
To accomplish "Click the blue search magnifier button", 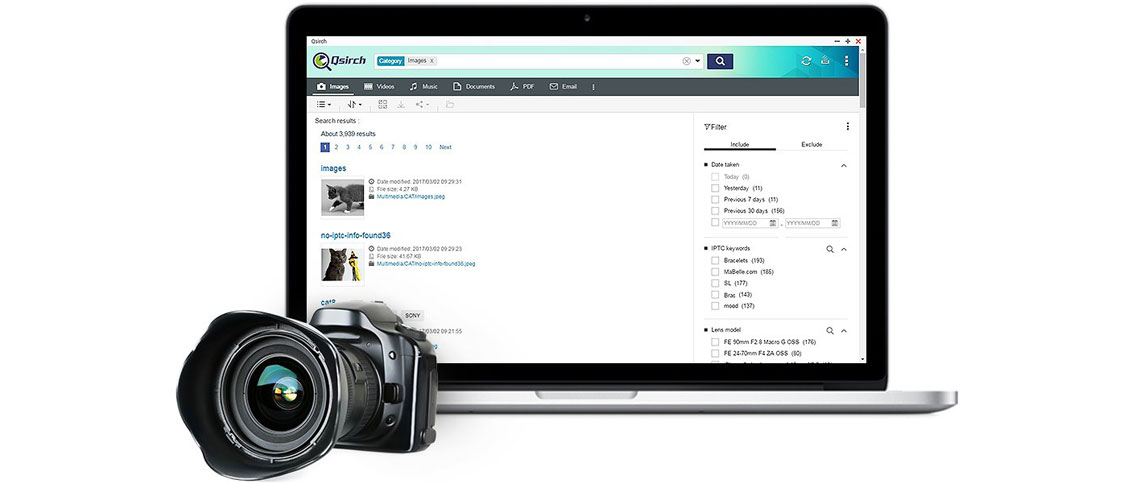I will [719, 61].
